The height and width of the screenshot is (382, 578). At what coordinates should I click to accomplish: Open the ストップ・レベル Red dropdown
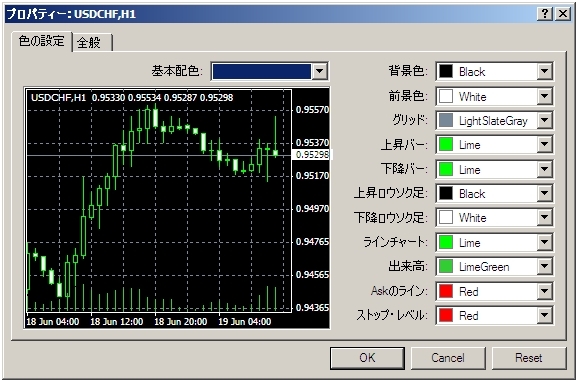click(x=544, y=316)
